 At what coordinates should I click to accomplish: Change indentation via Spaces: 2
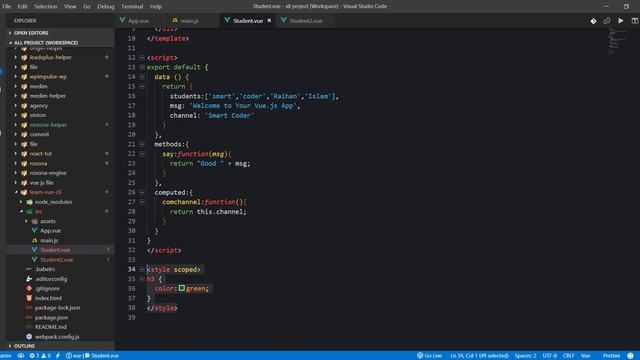coord(525,356)
